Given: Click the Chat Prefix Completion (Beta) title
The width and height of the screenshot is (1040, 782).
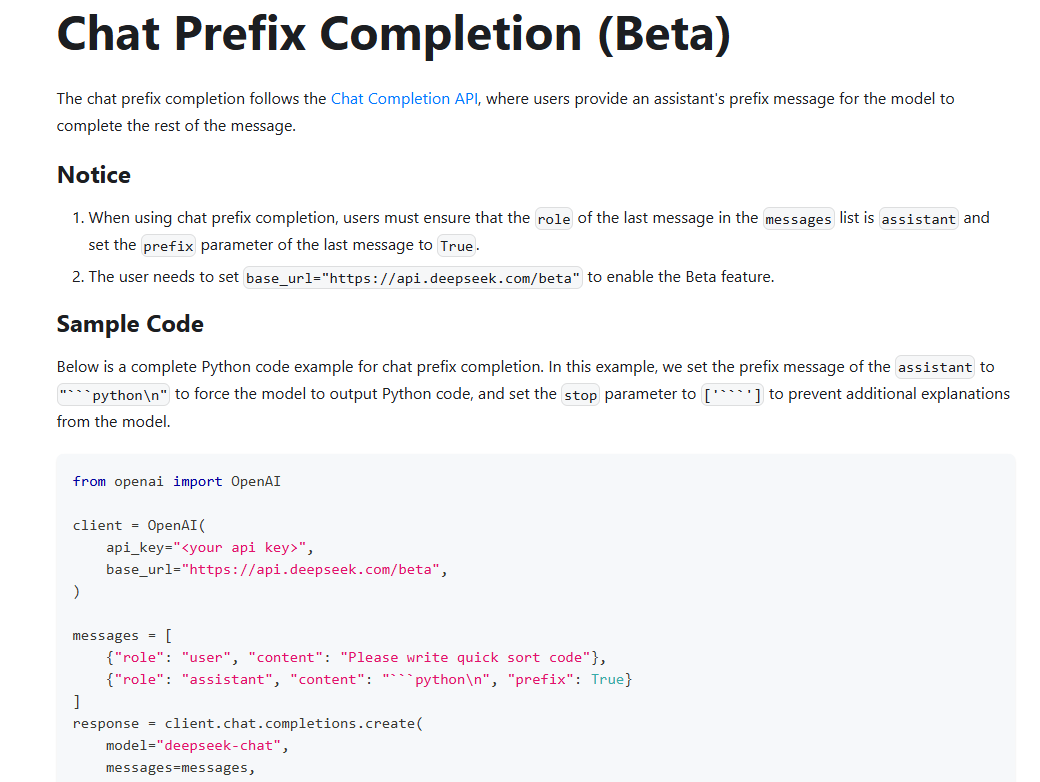Looking at the screenshot, I should [x=394, y=34].
